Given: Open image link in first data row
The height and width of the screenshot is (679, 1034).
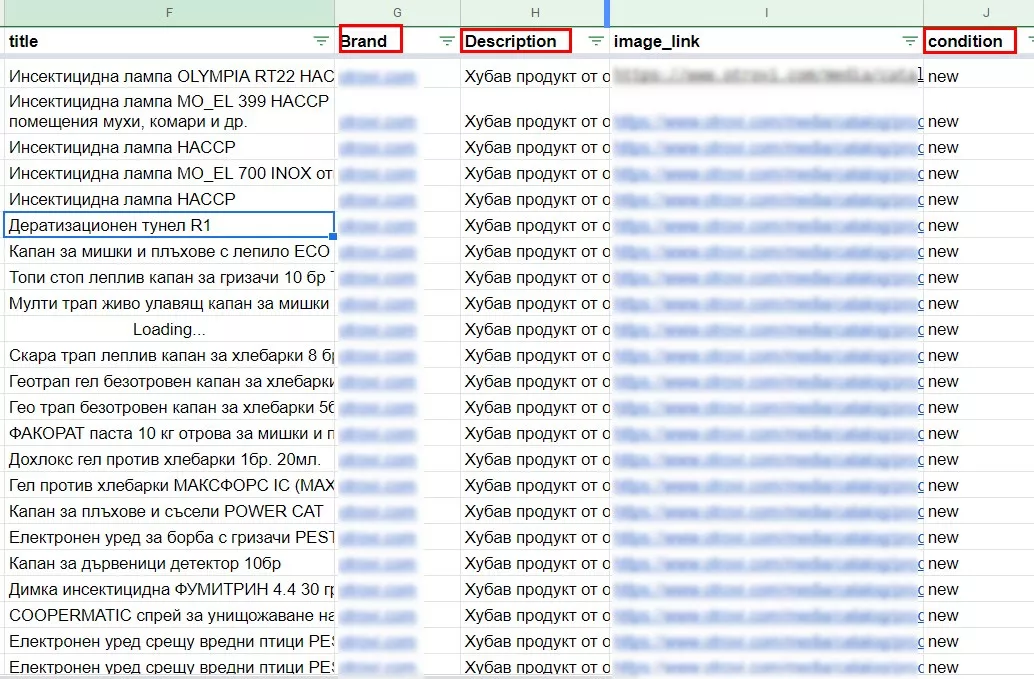Looking at the screenshot, I should [x=768, y=75].
